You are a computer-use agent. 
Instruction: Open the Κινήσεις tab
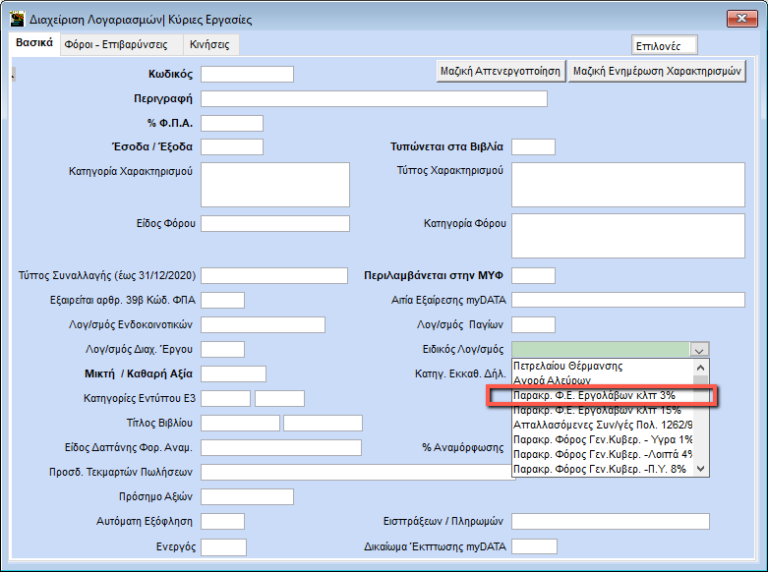click(210, 45)
